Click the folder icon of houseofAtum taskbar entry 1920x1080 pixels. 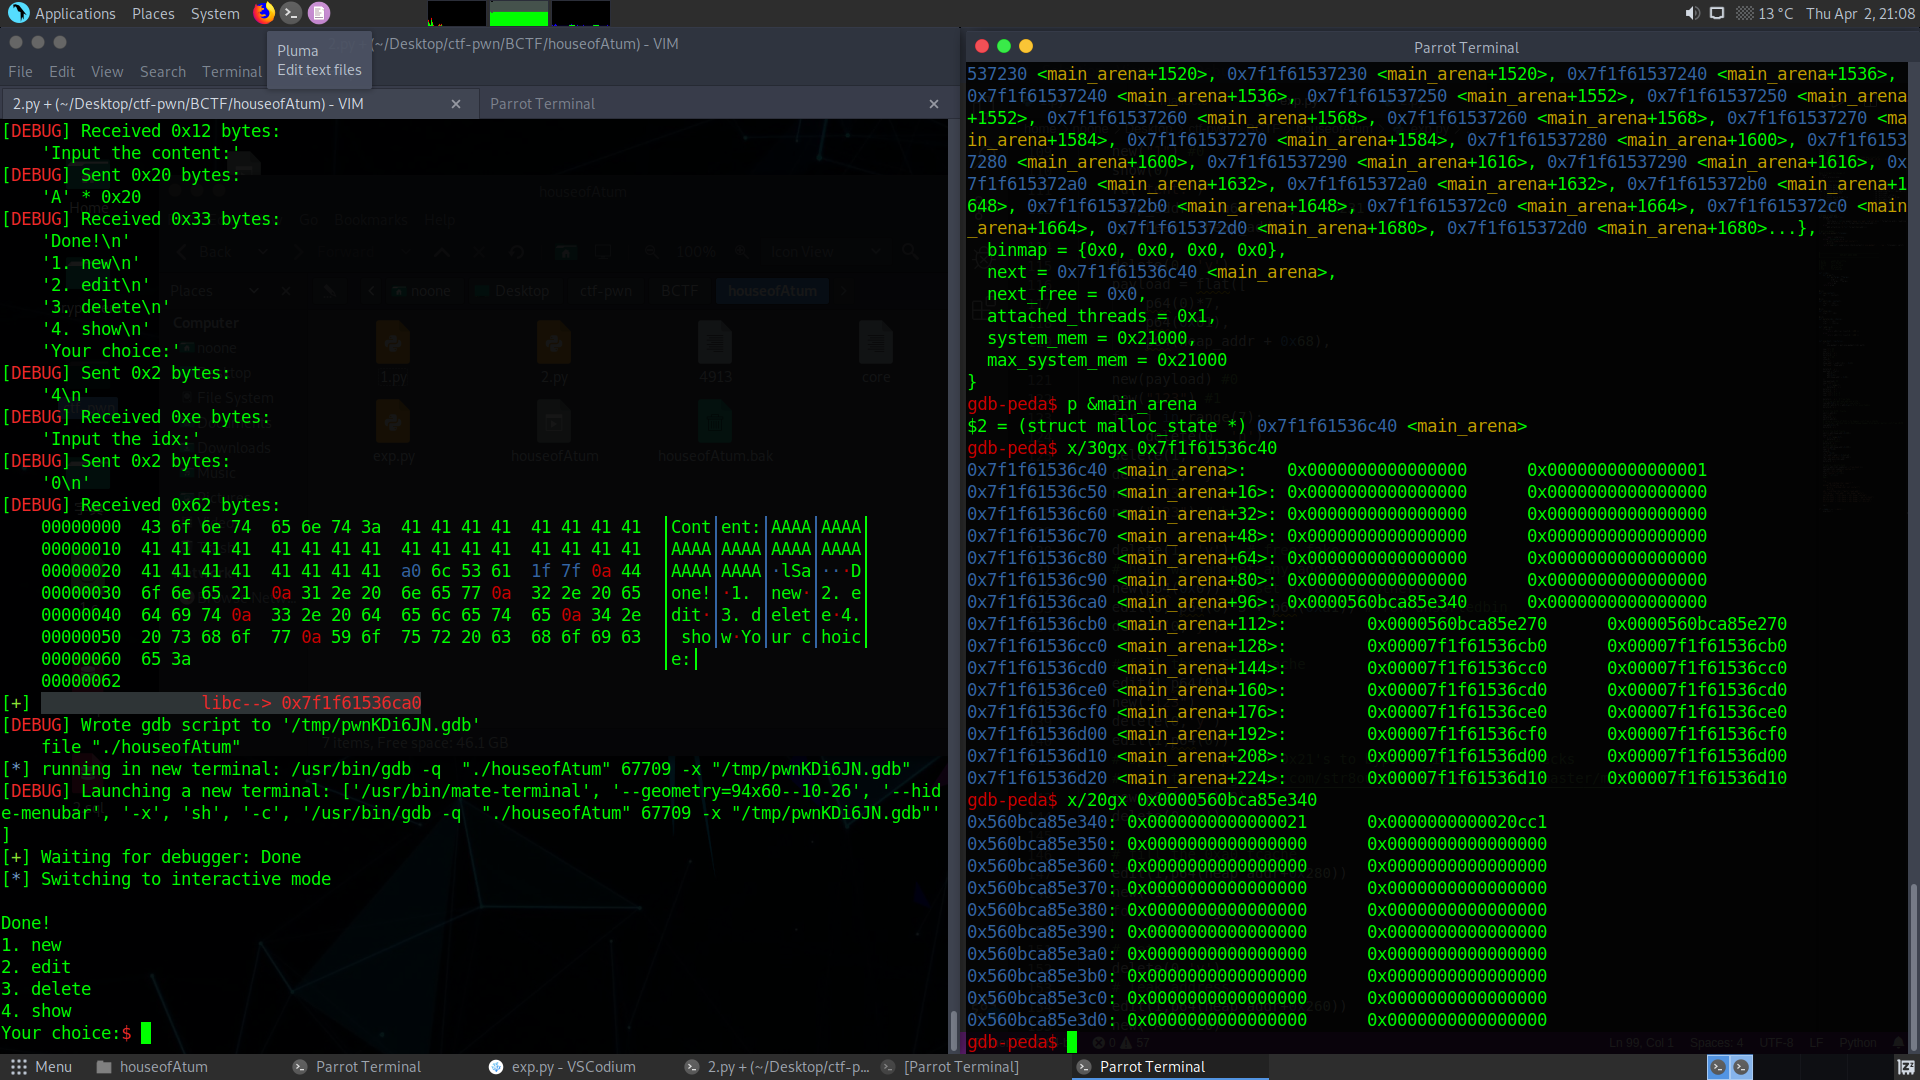pos(104,1067)
